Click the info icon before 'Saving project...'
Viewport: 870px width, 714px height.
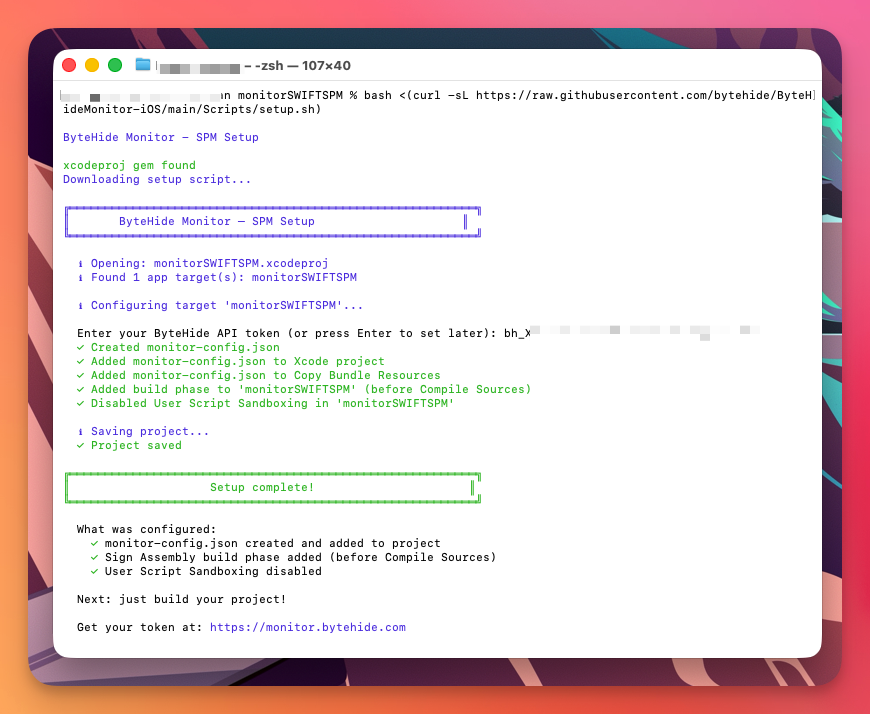[80, 431]
